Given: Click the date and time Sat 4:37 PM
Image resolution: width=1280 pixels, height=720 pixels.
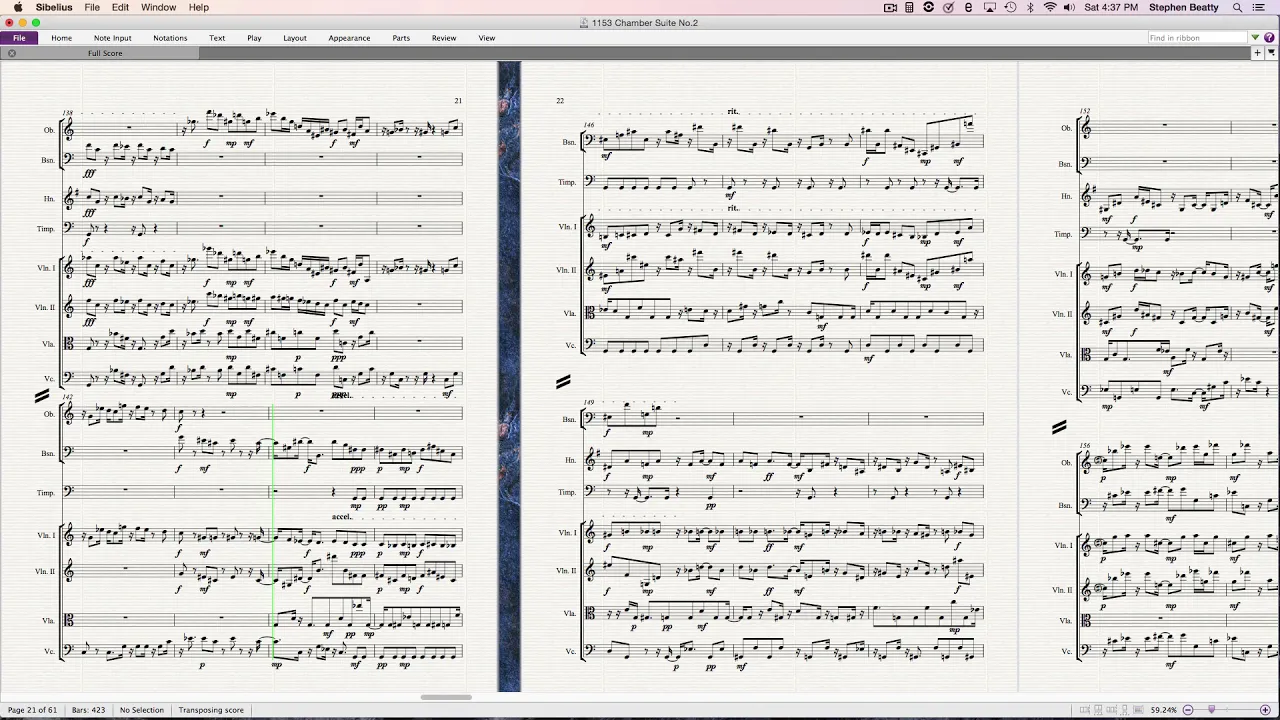Looking at the screenshot, I should 1111,7.
